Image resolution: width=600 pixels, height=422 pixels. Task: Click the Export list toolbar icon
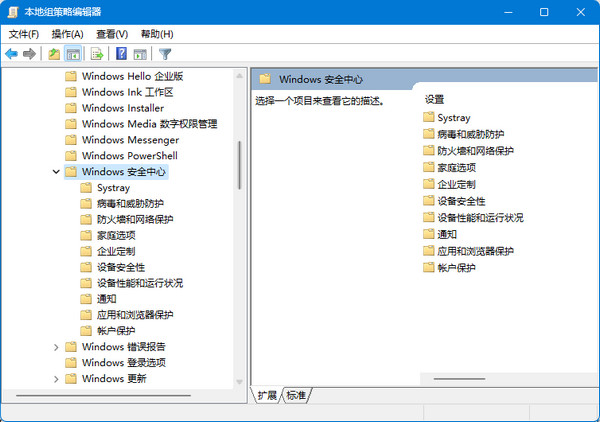point(97,54)
